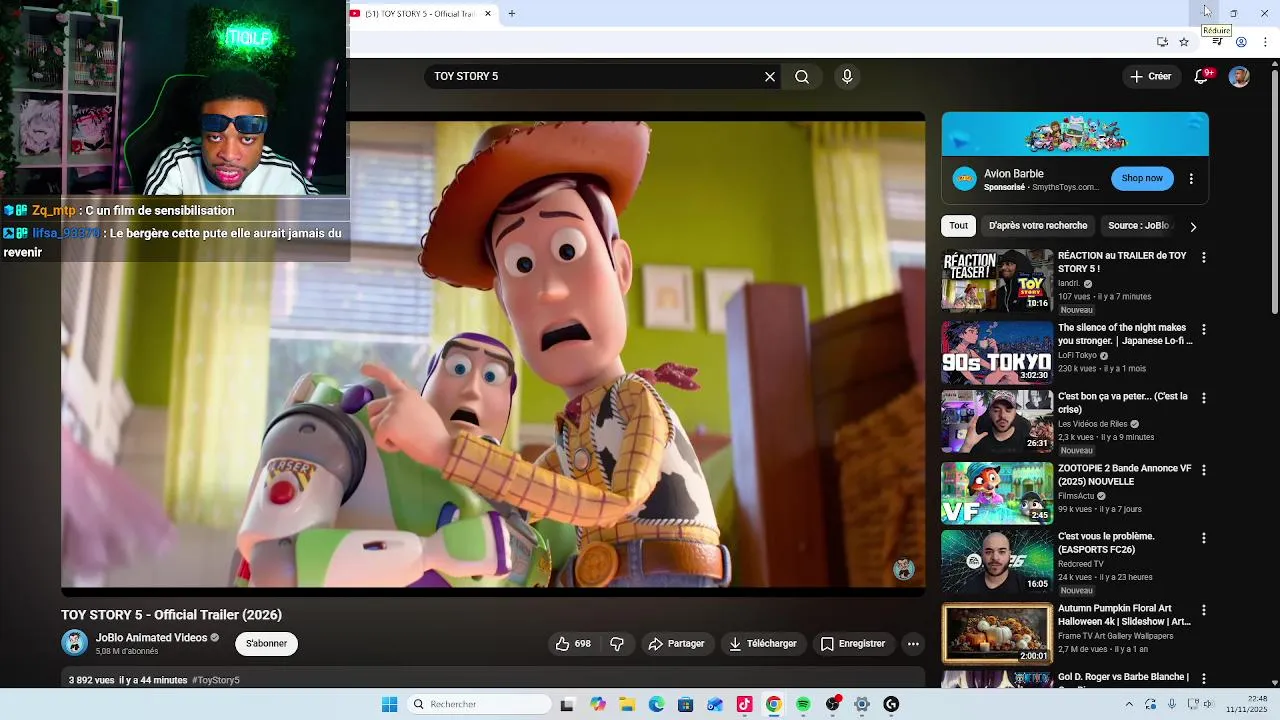Open YouTube notifications bell
The image size is (1280, 720).
coord(1202,76)
